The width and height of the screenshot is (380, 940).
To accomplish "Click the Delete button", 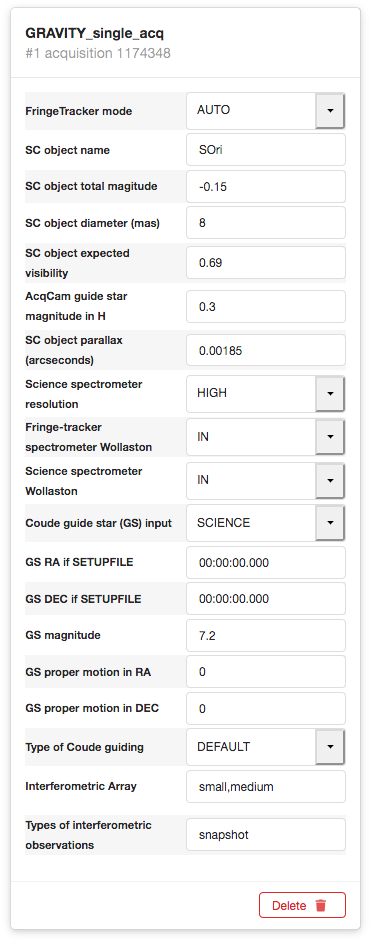I will [302, 905].
